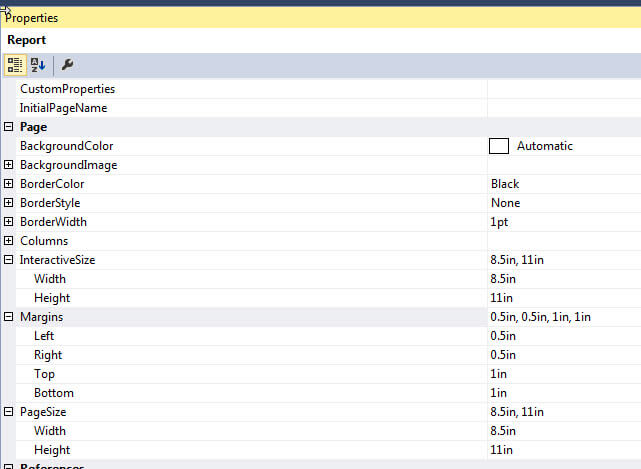Collapse the PageSize property
This screenshot has width=641, height=469.
point(9,412)
